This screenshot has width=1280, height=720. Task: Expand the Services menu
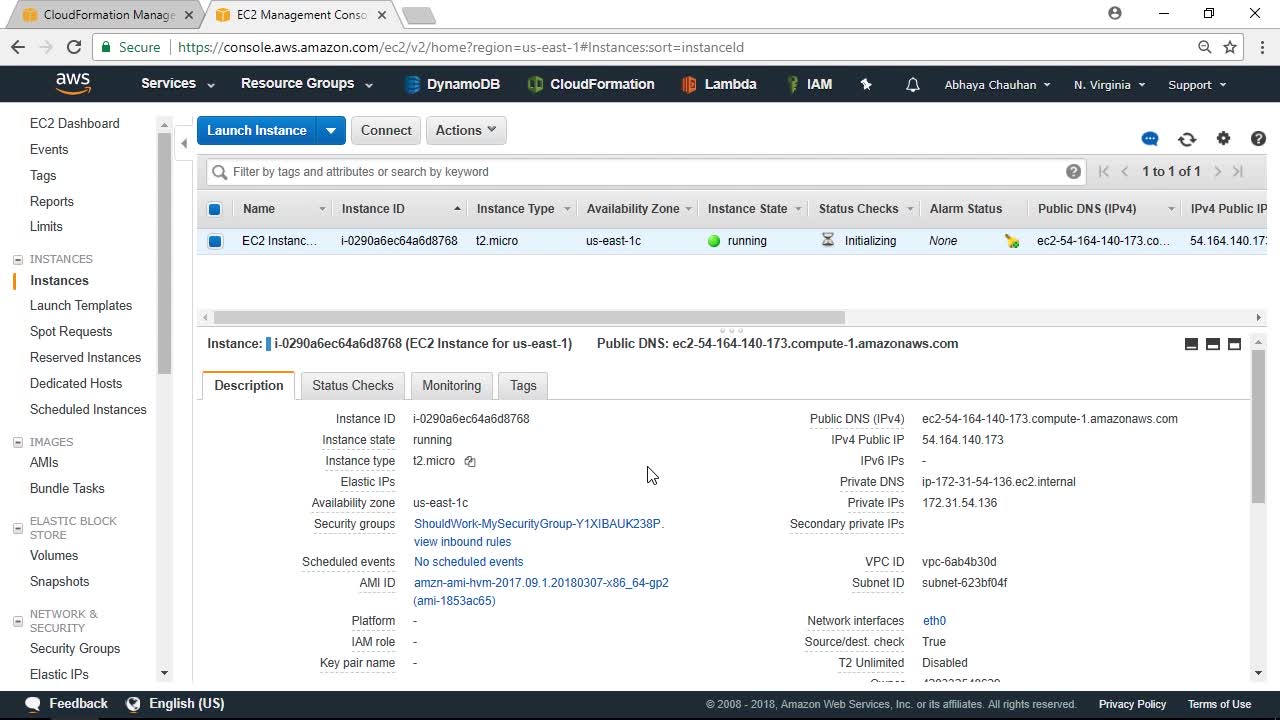pyautogui.click(x=178, y=84)
